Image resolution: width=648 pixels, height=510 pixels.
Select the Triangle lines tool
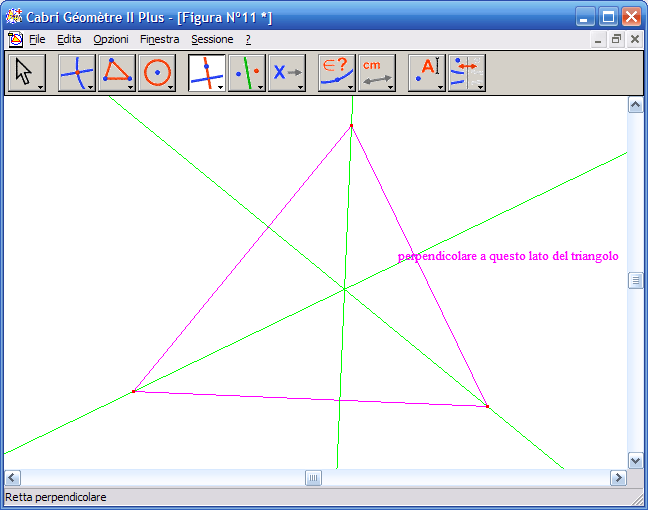pos(117,73)
